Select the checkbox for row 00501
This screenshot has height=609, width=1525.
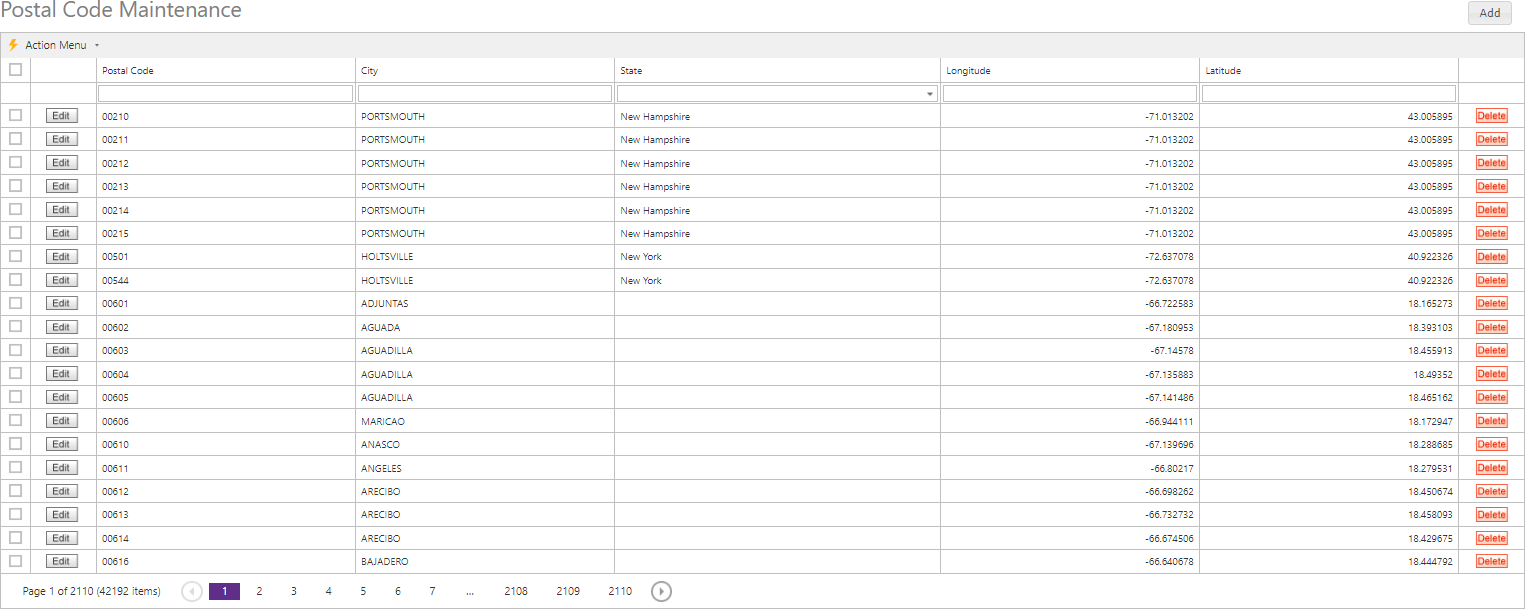pyautogui.click(x=15, y=256)
